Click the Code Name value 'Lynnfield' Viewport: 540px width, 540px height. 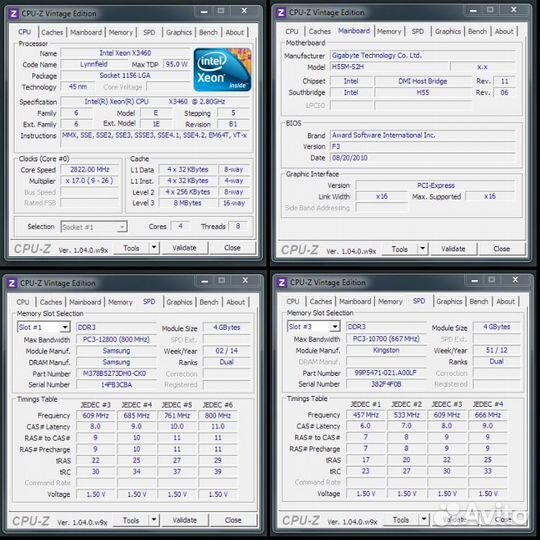point(94,64)
